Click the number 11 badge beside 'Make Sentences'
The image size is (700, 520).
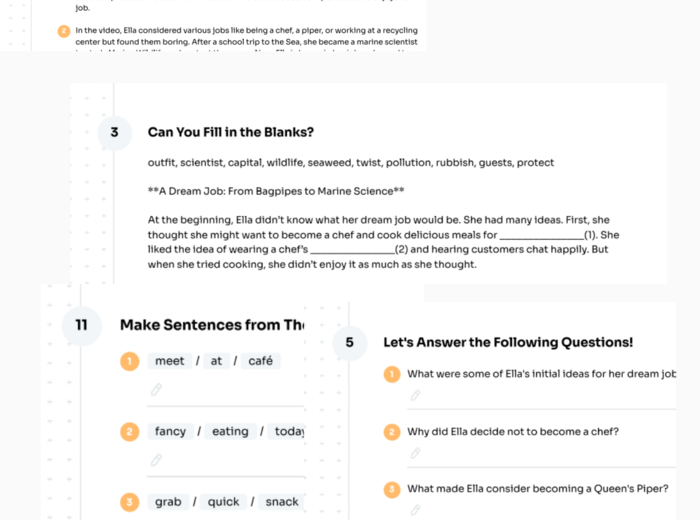(81, 325)
